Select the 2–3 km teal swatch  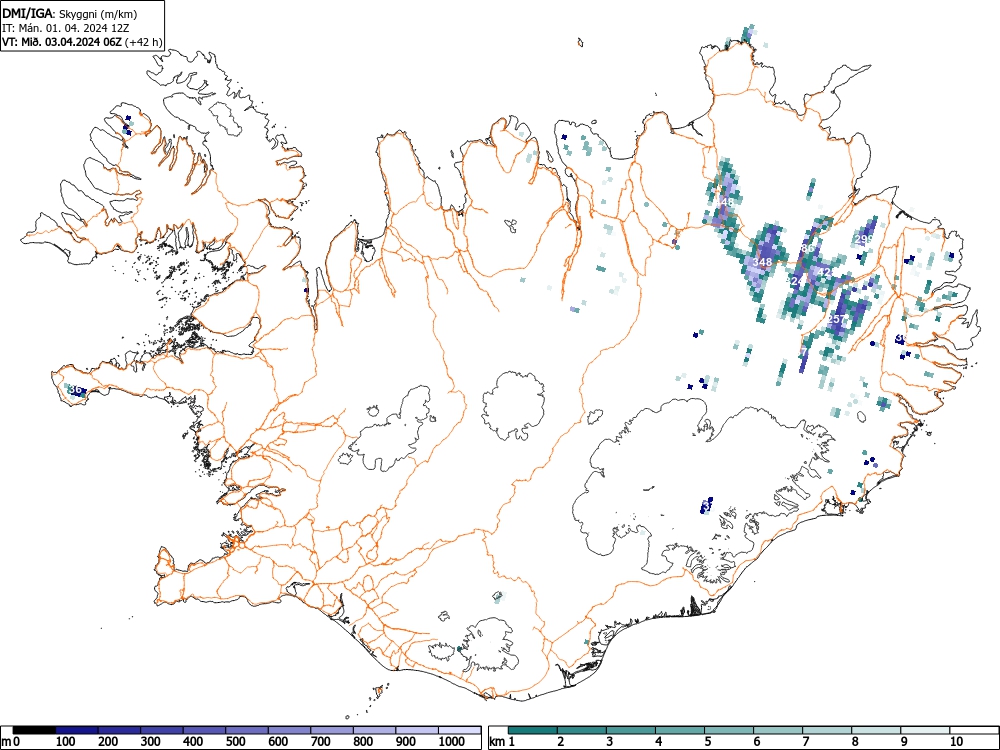click(x=582, y=730)
